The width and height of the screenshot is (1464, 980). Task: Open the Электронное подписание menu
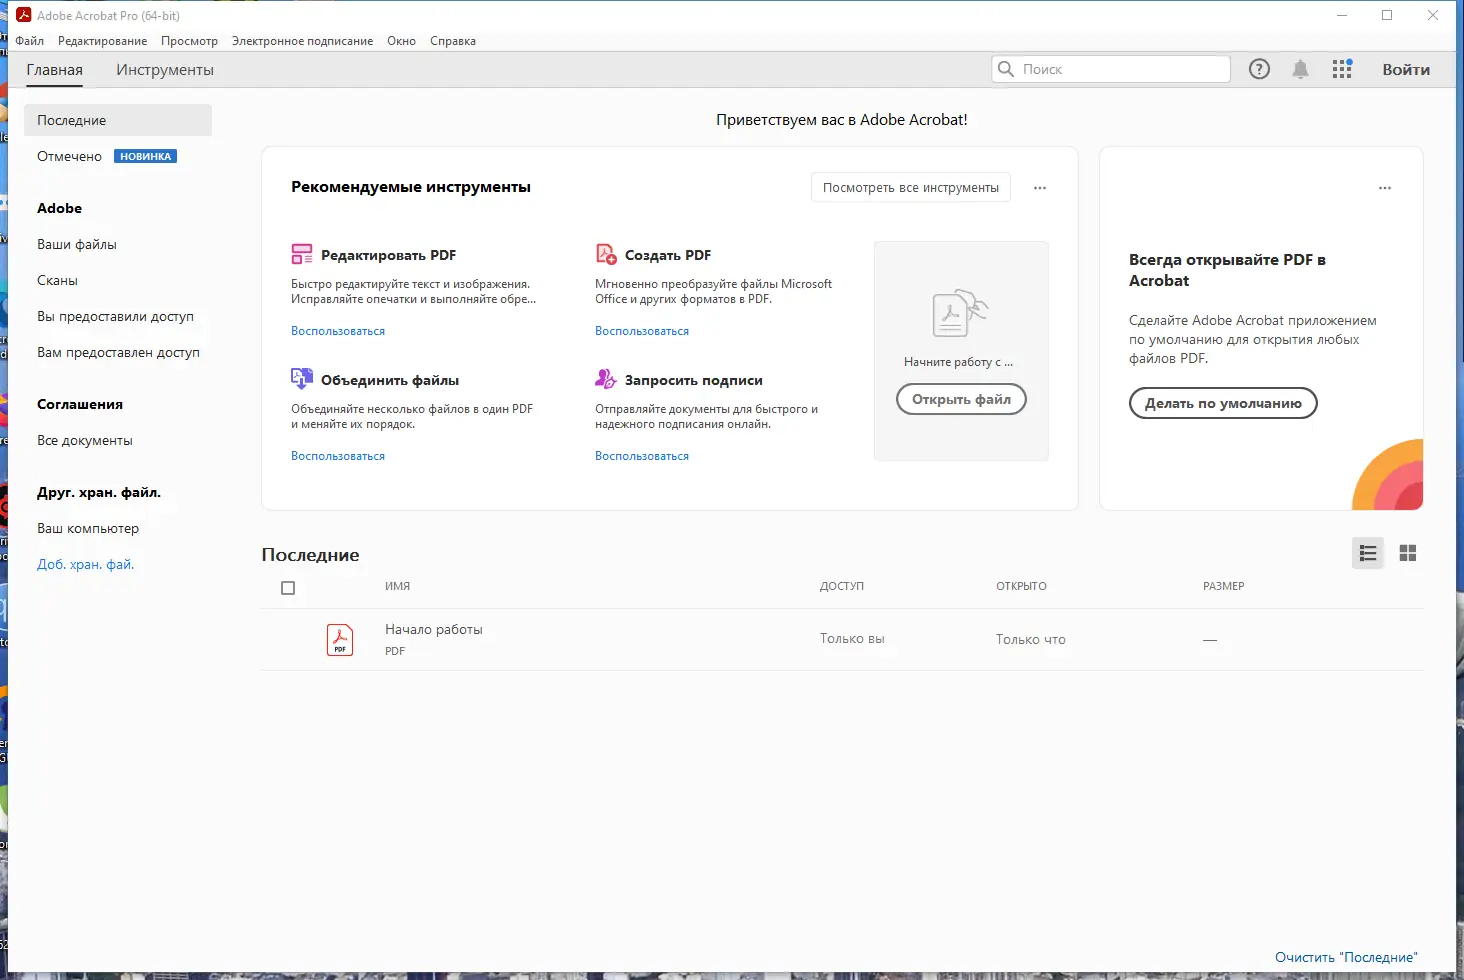(x=302, y=41)
